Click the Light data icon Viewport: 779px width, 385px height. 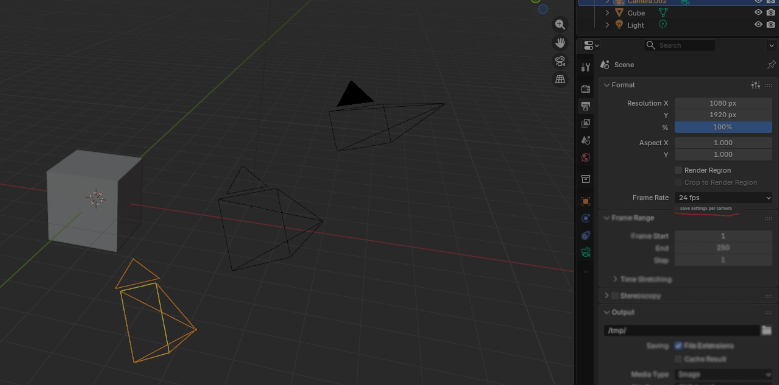pyautogui.click(x=663, y=24)
